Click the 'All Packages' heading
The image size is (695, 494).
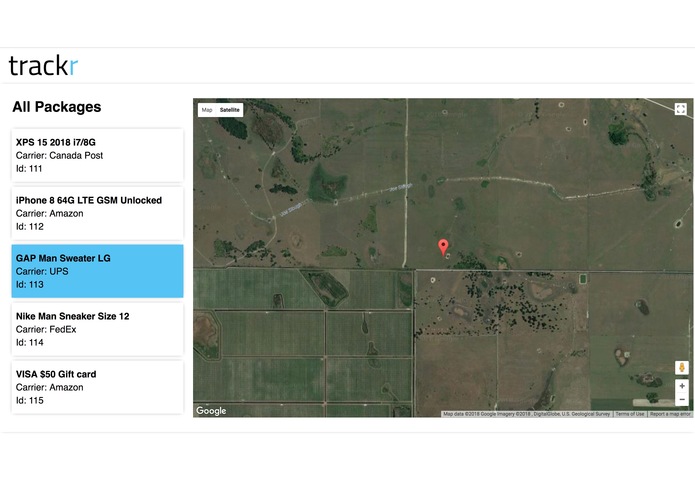pos(57,107)
